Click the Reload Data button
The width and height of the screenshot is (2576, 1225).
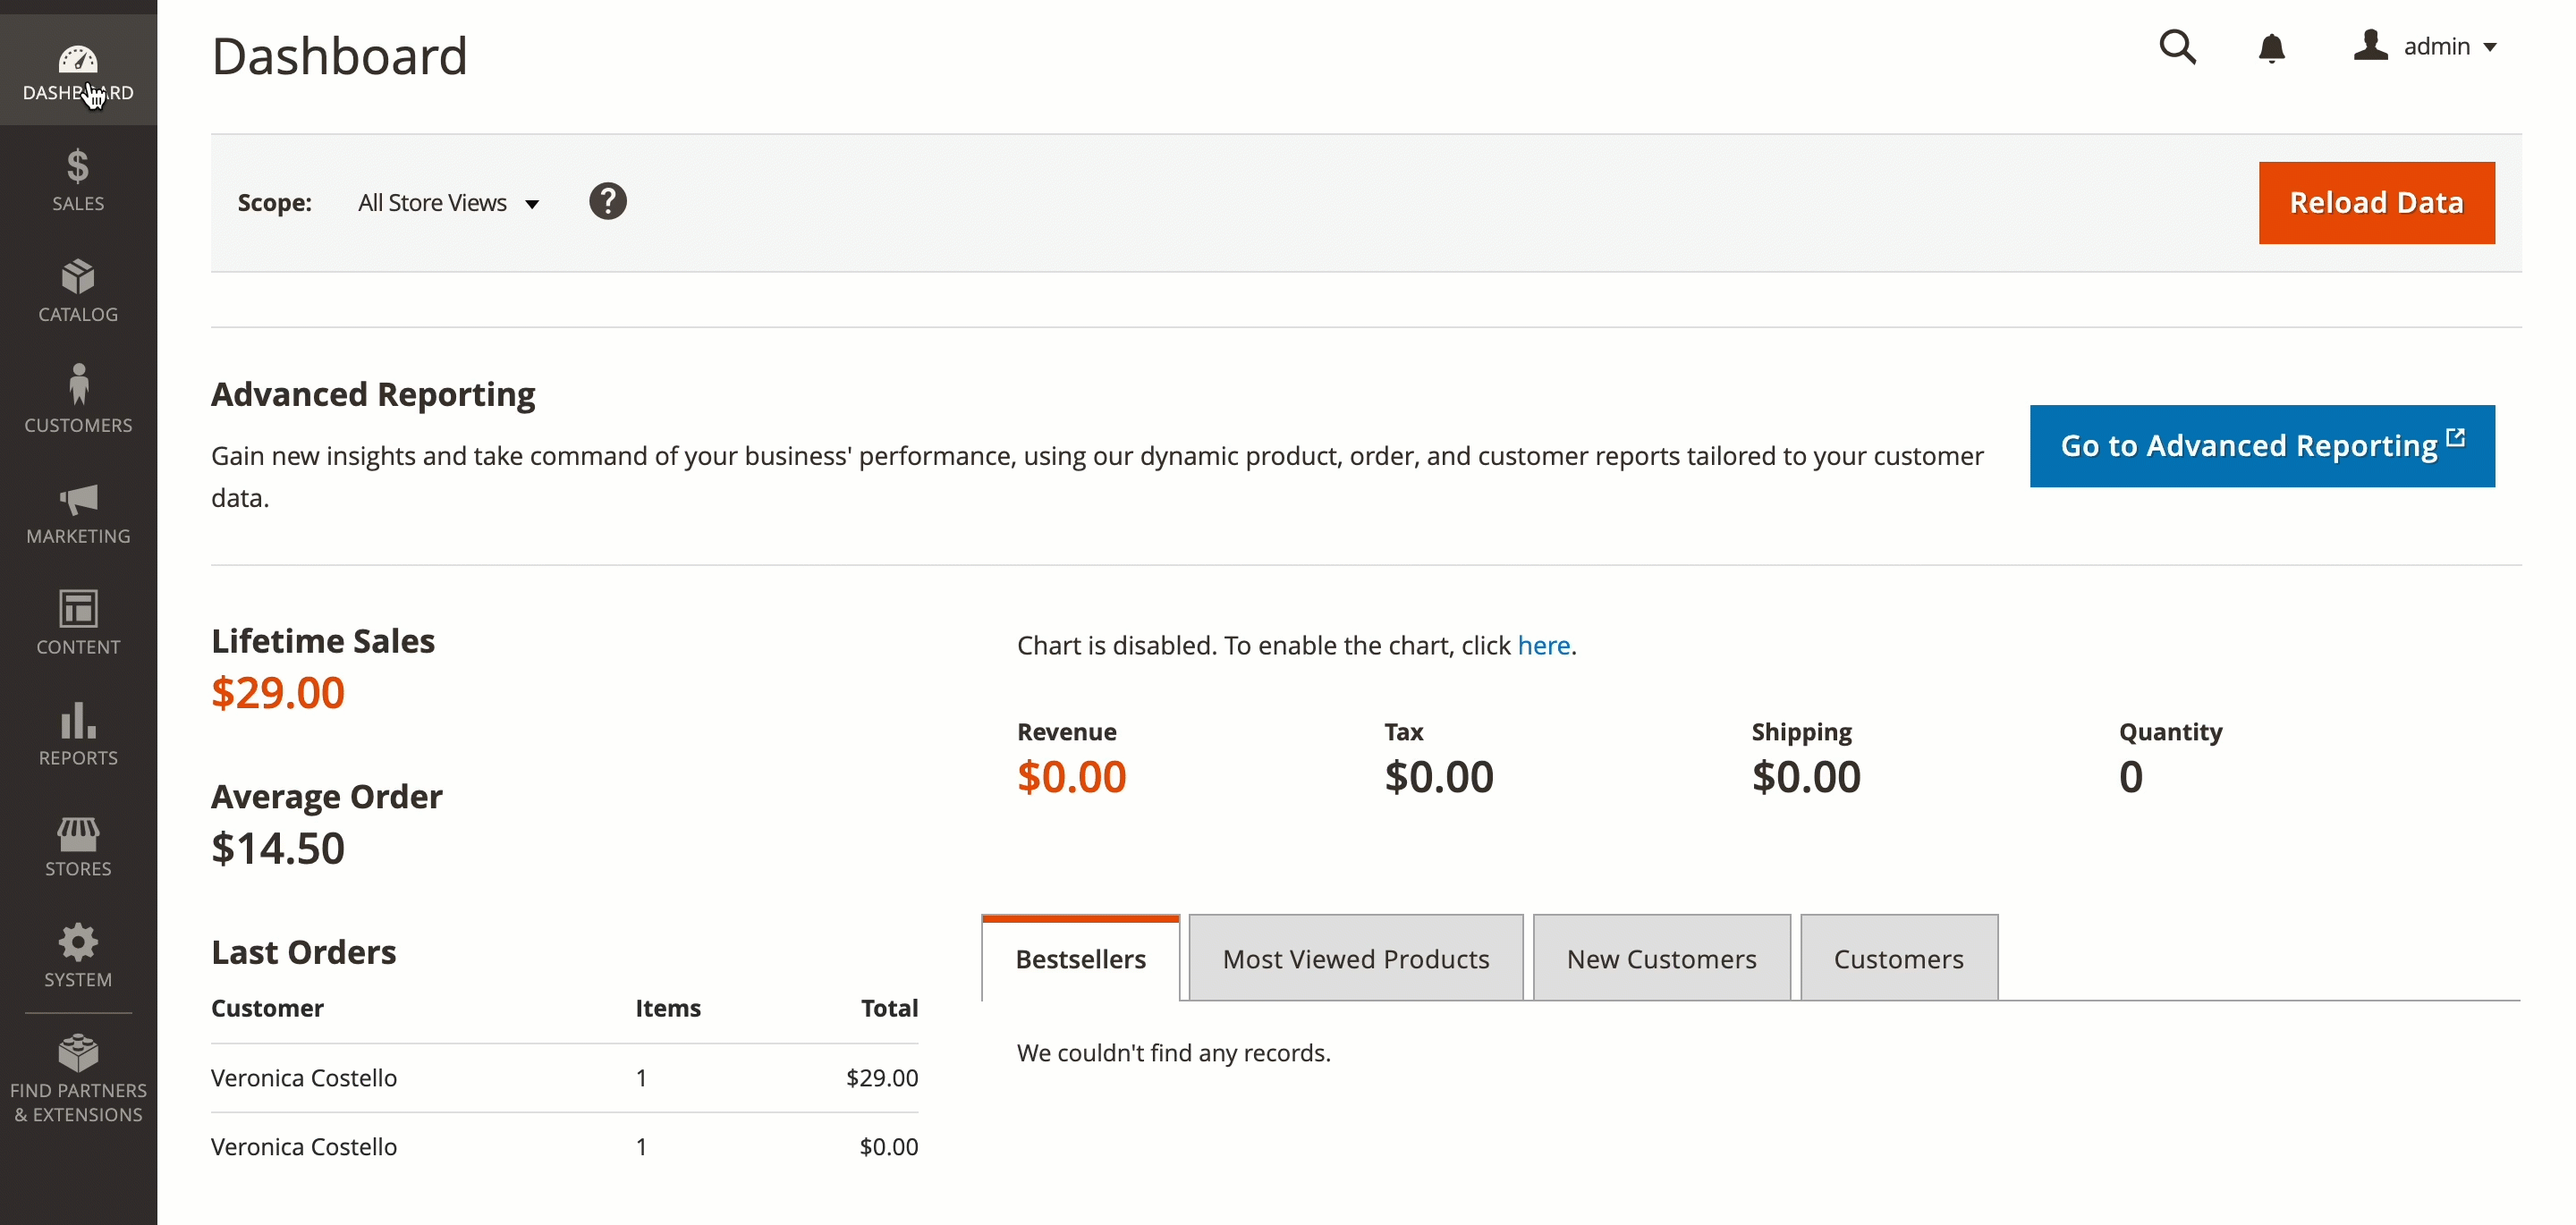[x=2376, y=203]
